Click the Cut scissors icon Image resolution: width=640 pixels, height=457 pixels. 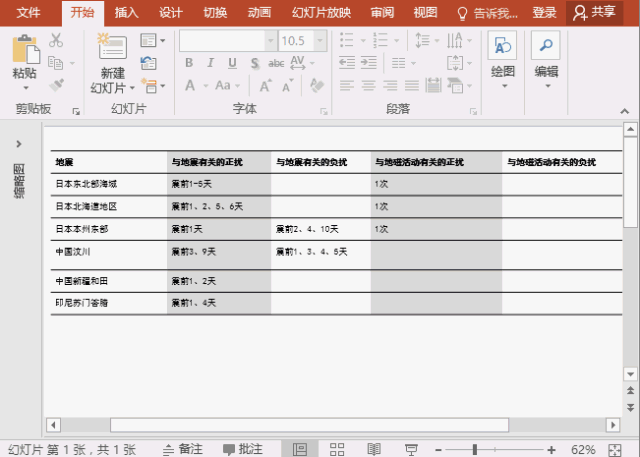pos(56,41)
